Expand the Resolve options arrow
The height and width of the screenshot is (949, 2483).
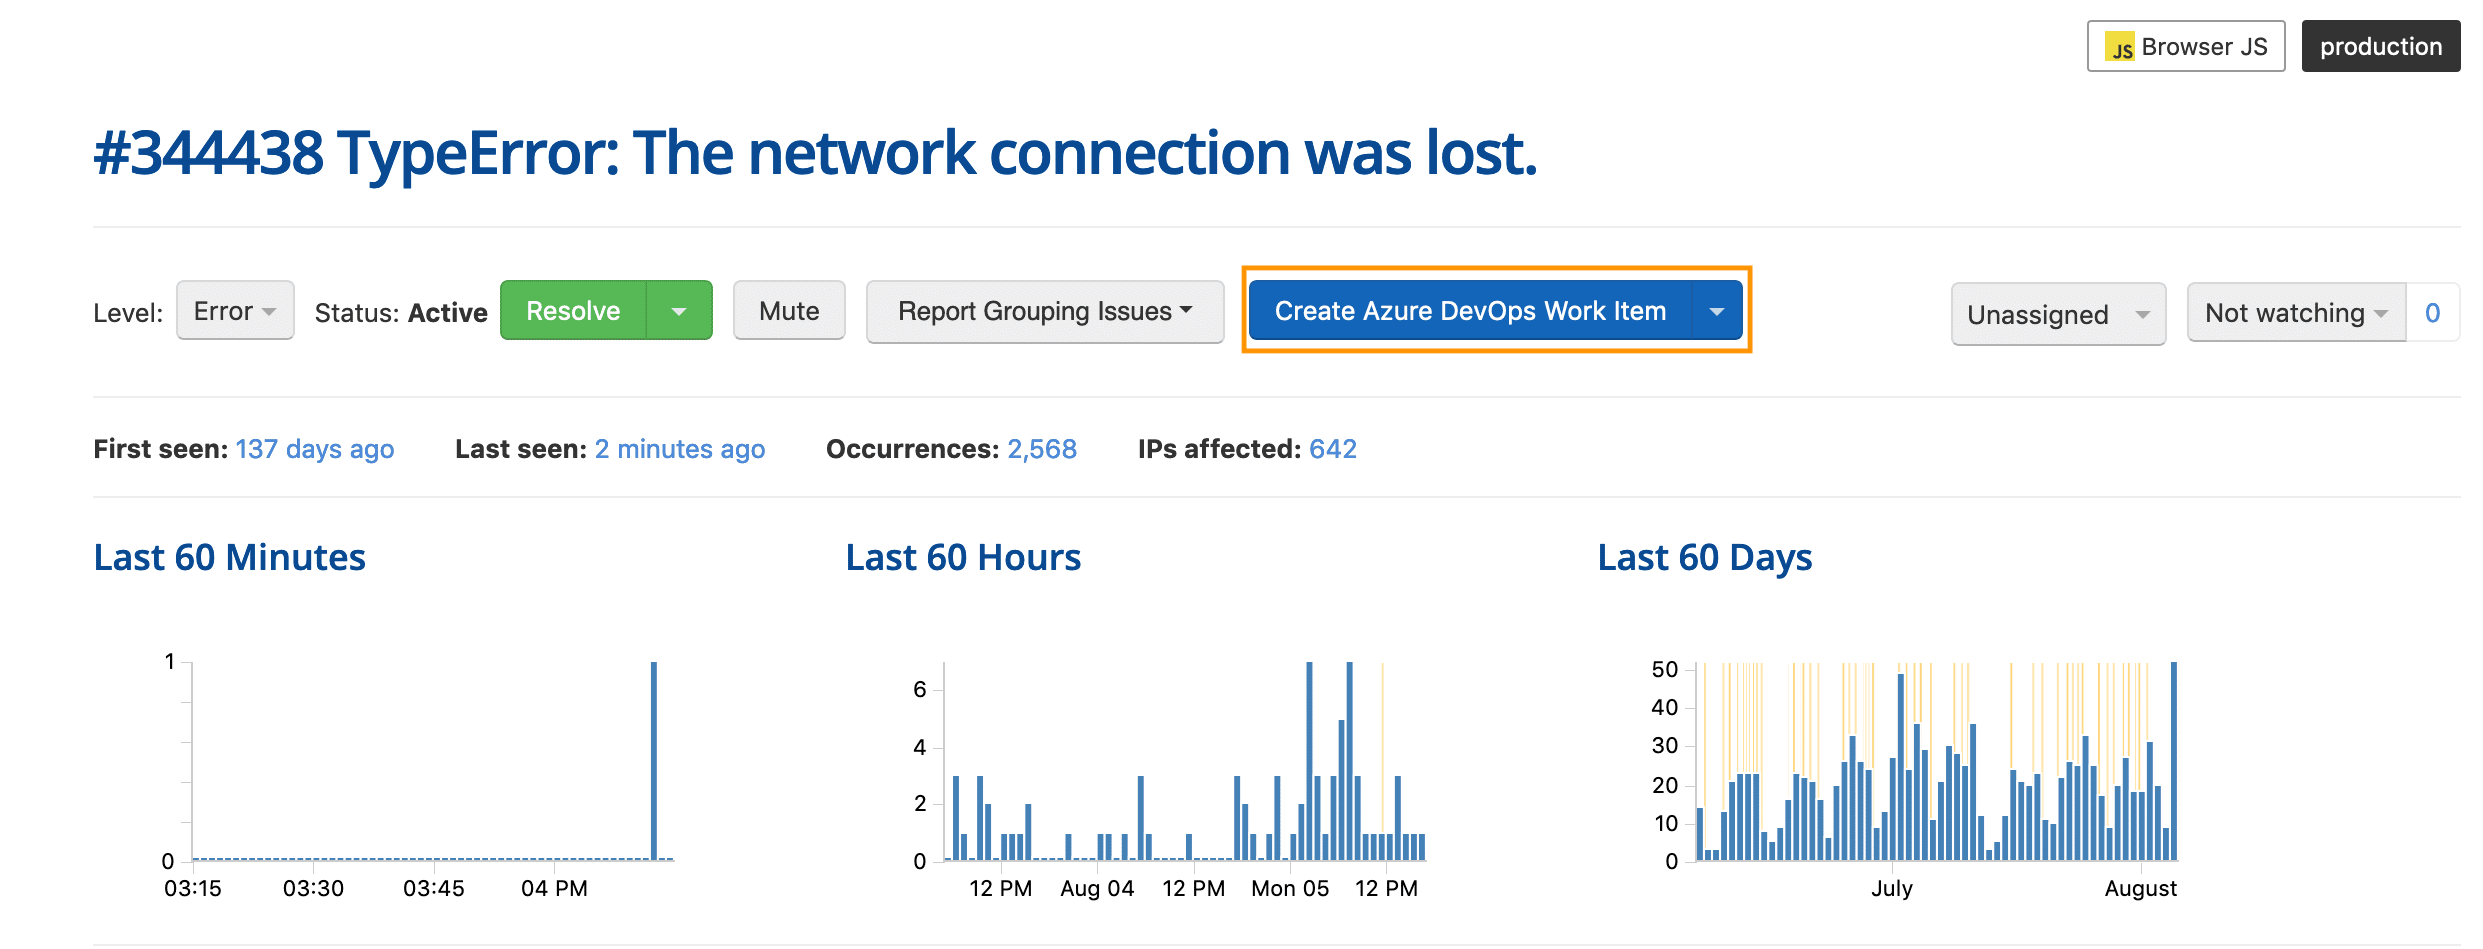pyautogui.click(x=679, y=311)
